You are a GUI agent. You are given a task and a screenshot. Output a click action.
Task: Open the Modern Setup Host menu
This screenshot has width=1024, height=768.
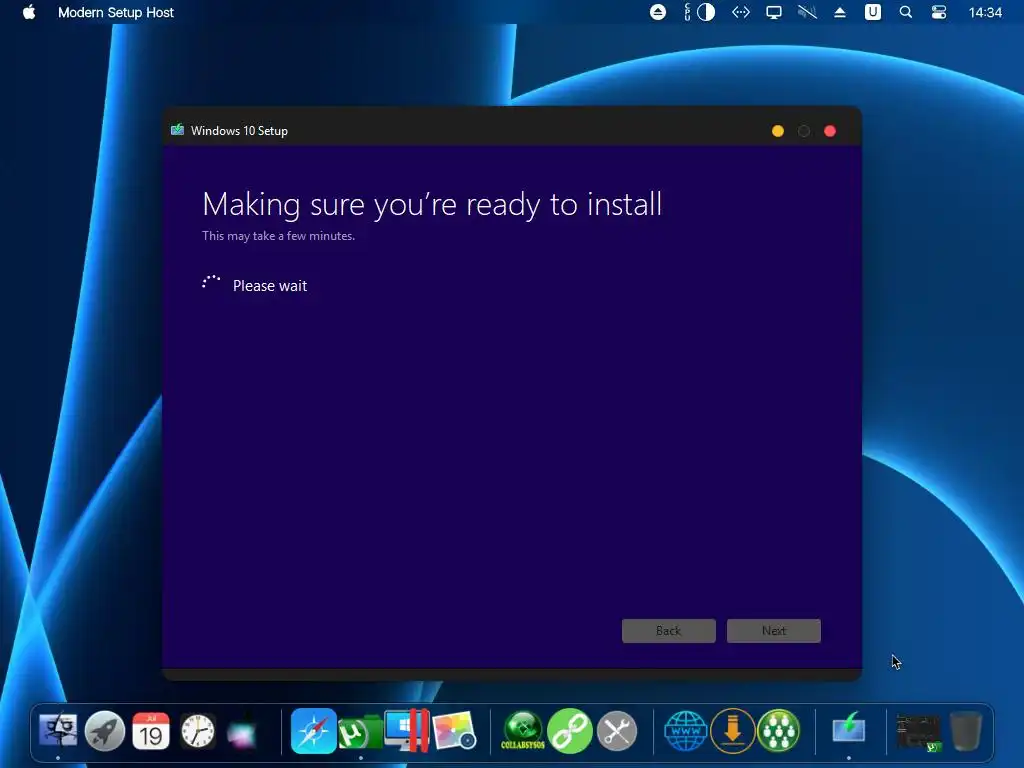(x=116, y=12)
